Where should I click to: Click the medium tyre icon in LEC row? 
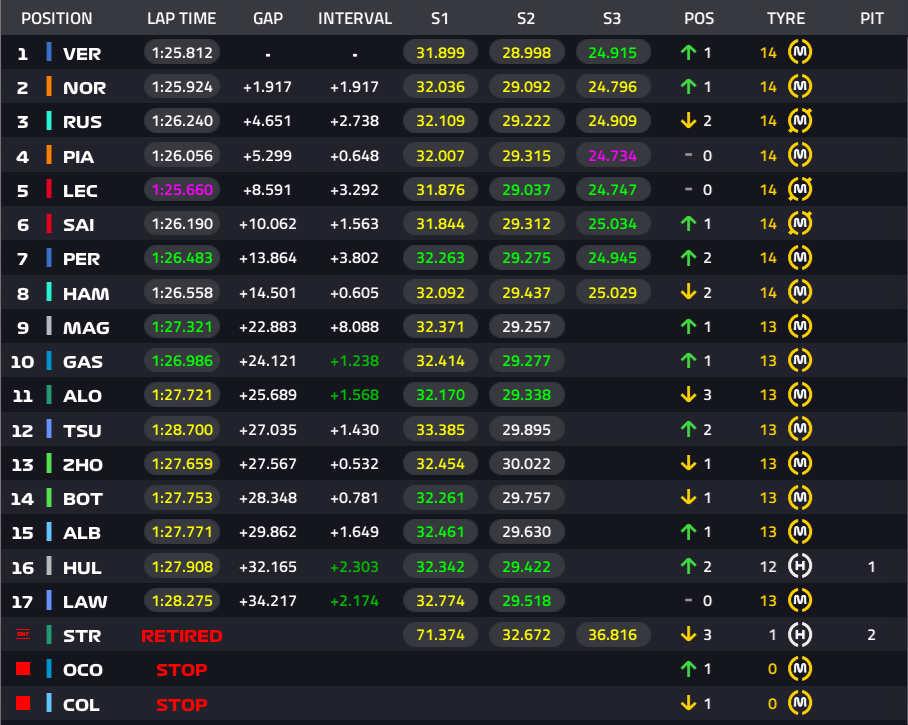pos(800,189)
